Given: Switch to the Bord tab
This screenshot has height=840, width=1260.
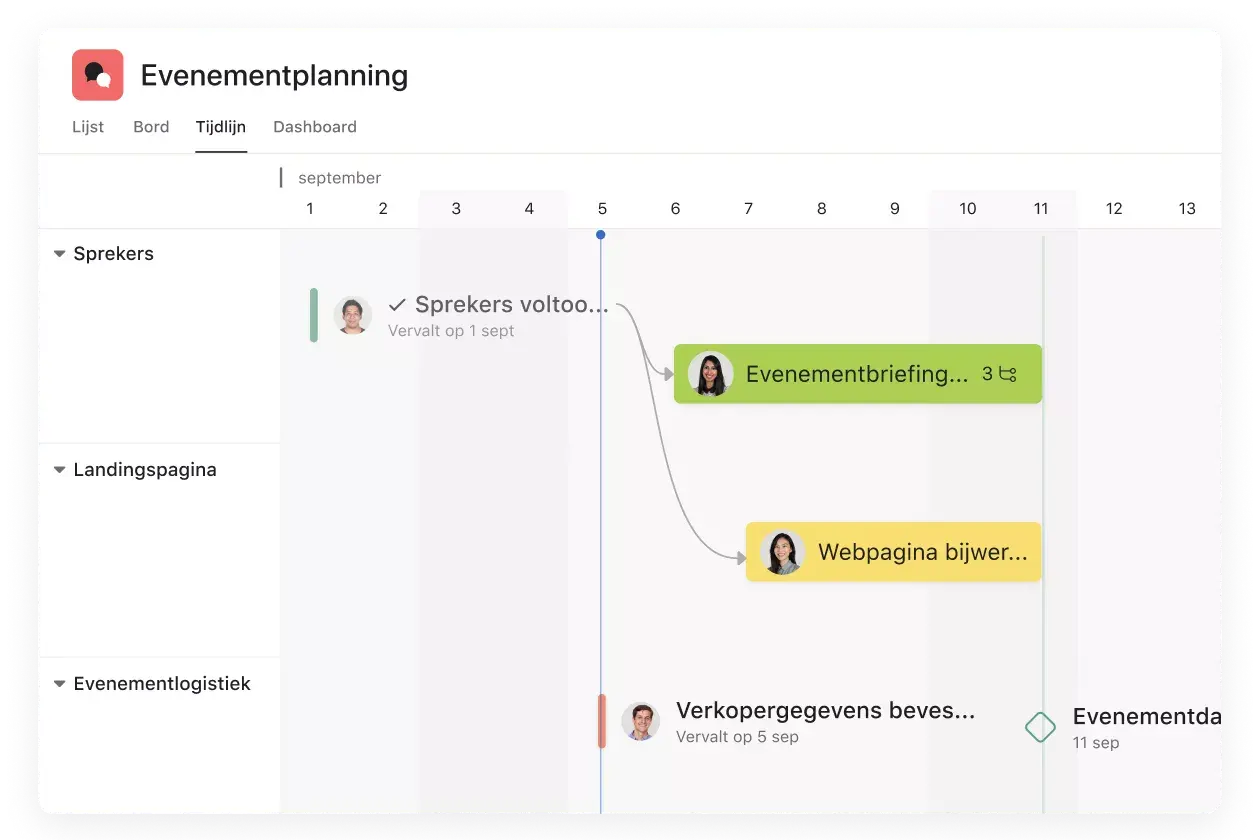Looking at the screenshot, I should tap(151, 127).
